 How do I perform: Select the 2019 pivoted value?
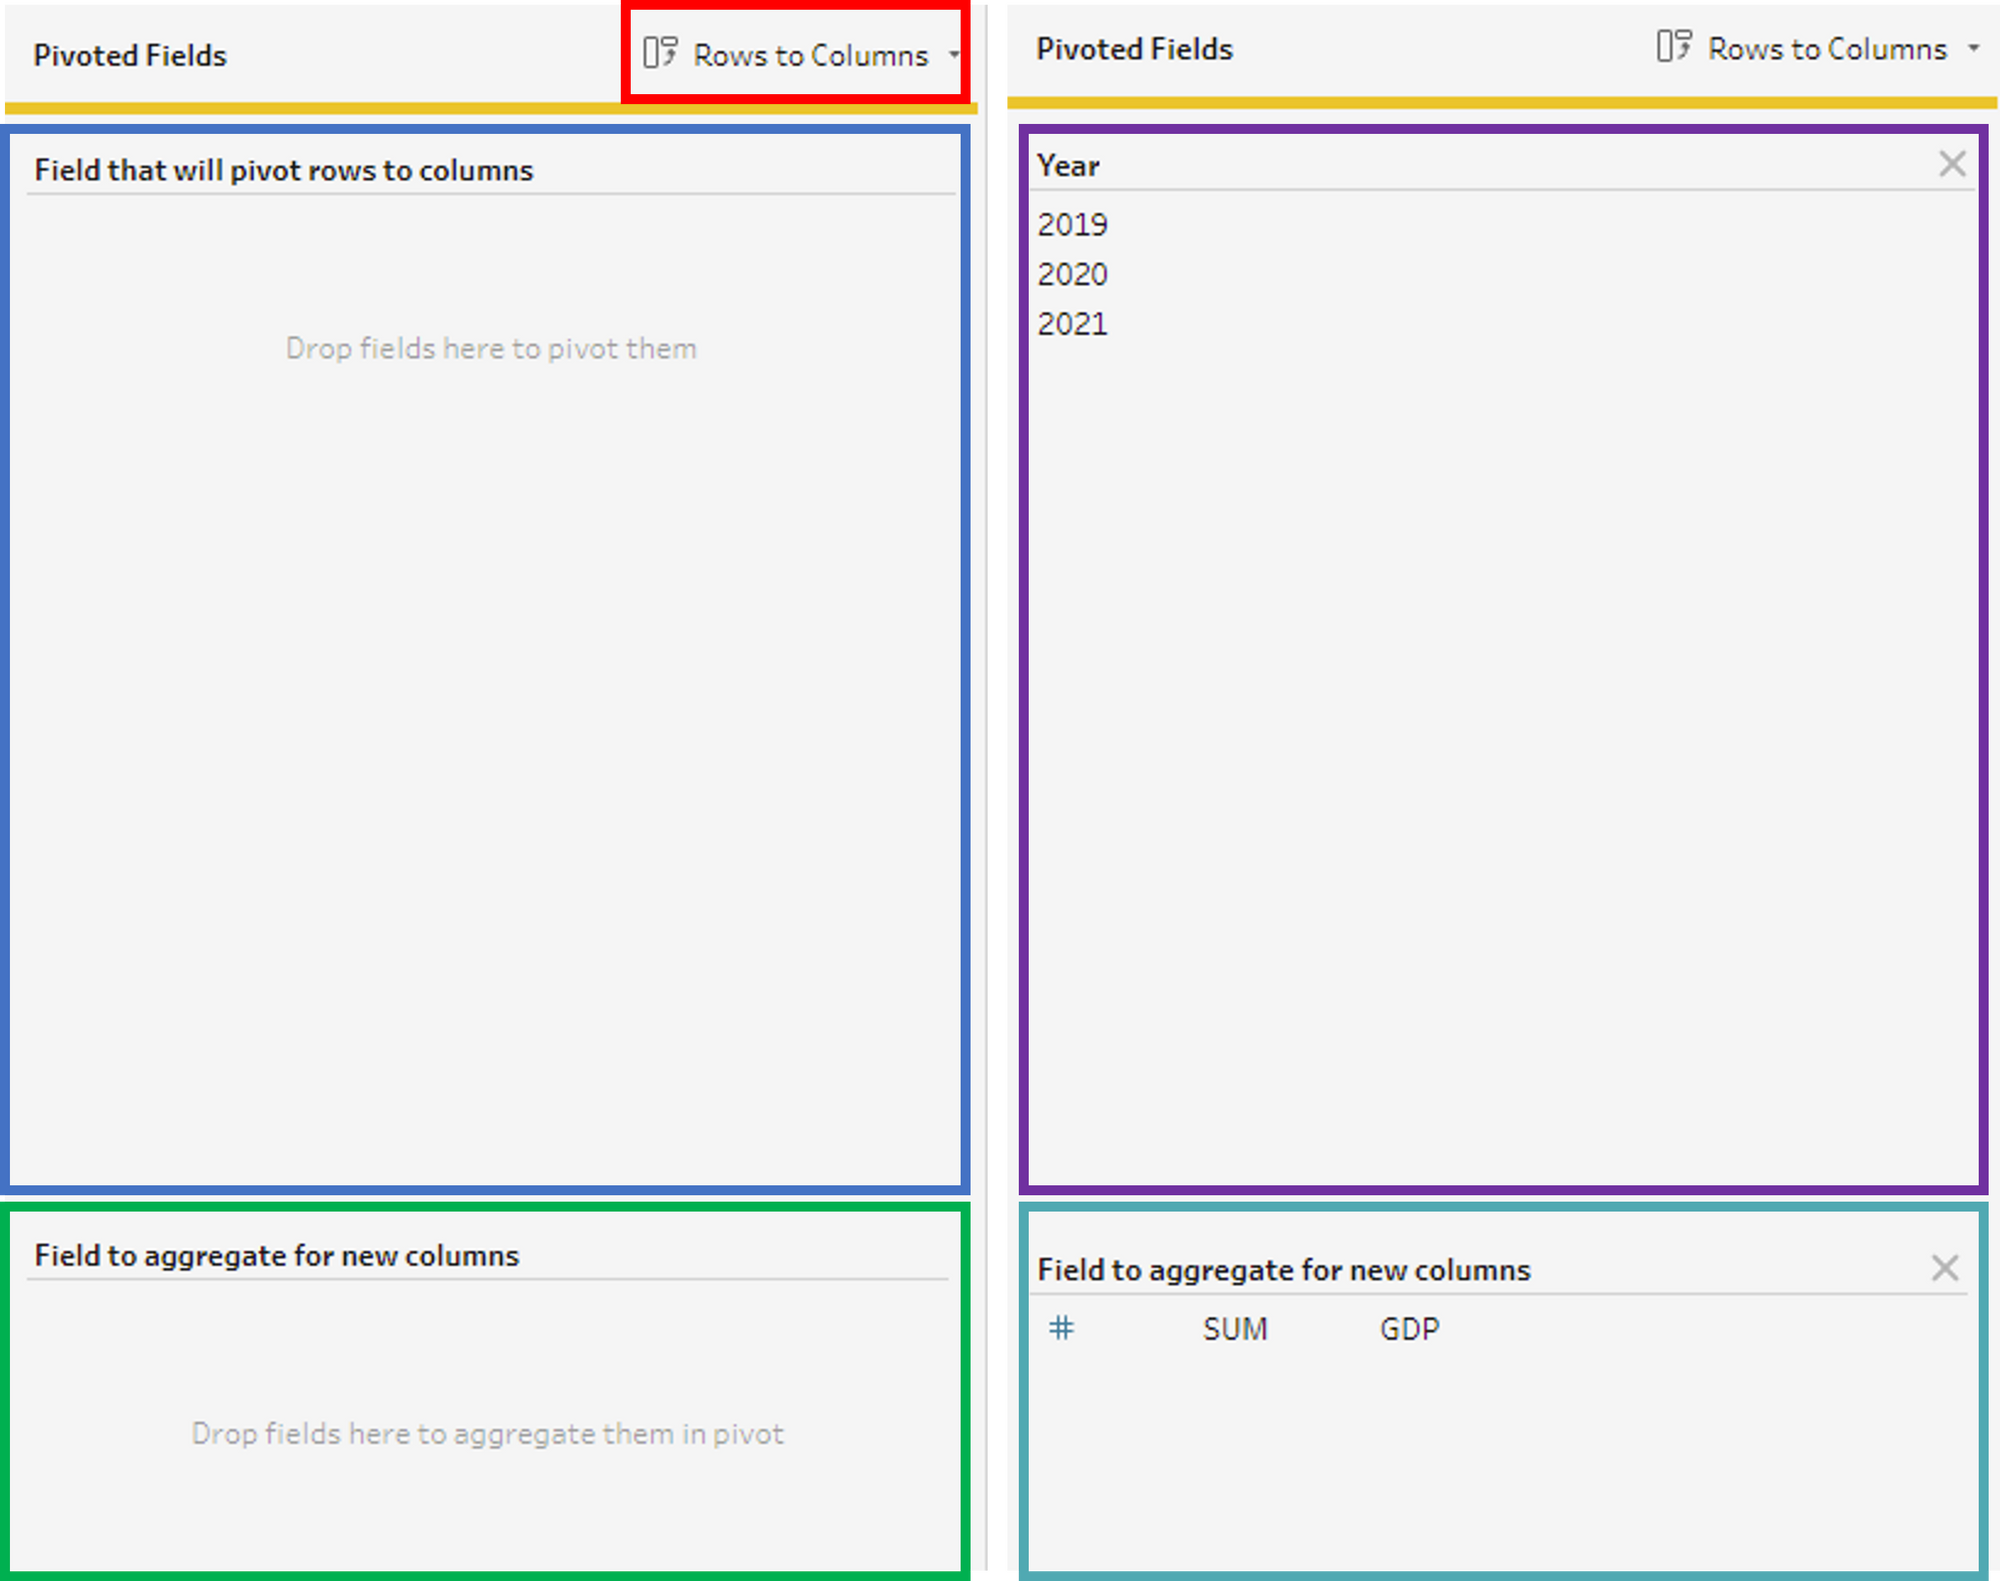pyautogui.click(x=1072, y=224)
